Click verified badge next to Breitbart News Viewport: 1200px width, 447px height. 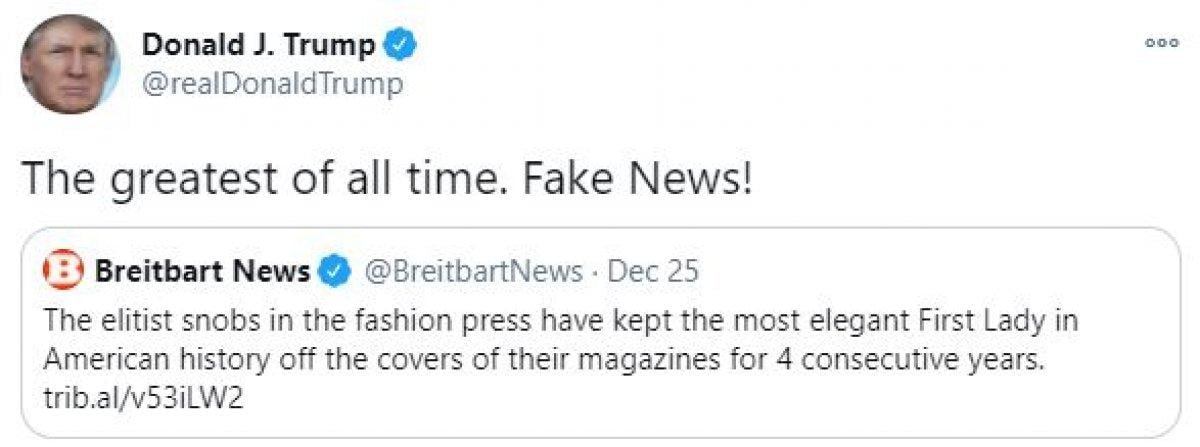point(334,271)
